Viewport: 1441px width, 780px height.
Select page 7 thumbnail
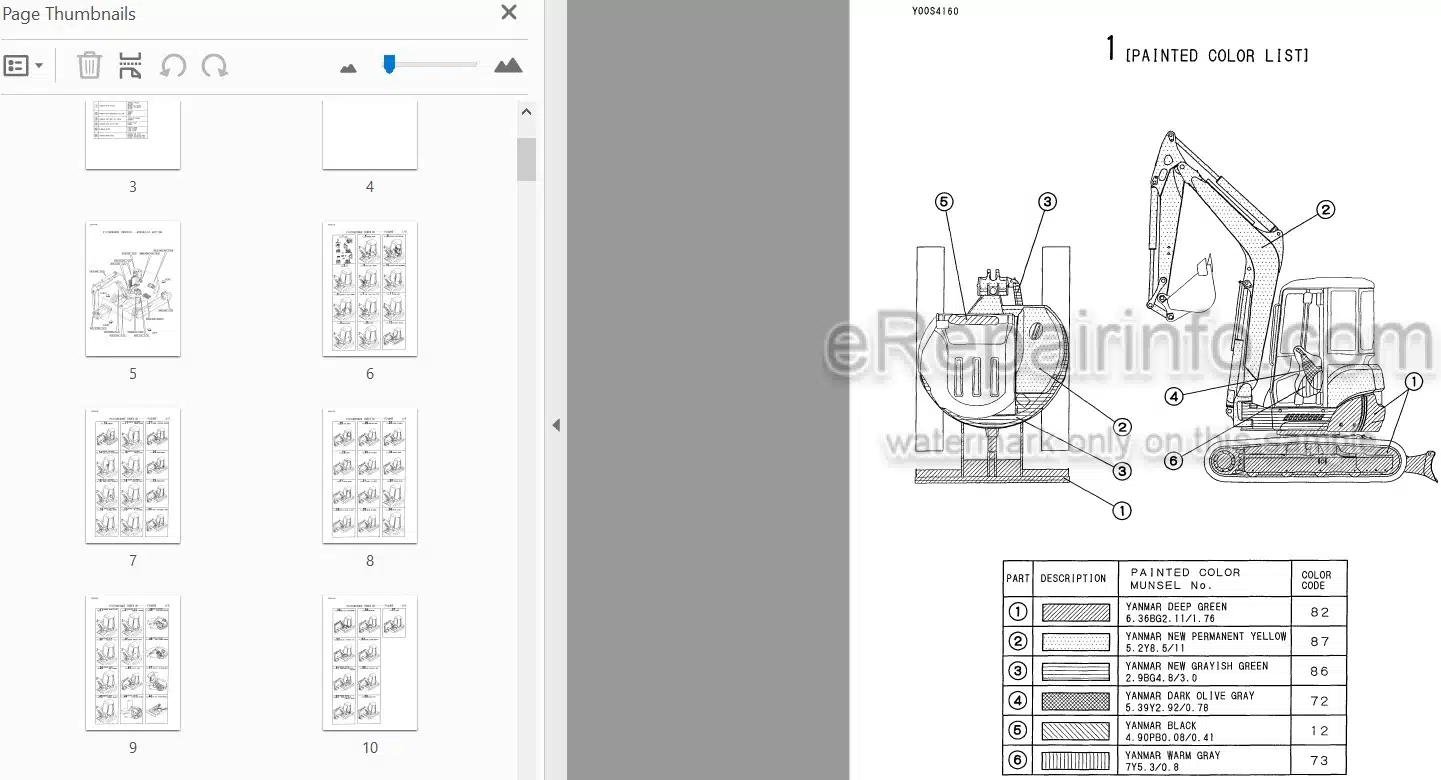133,476
